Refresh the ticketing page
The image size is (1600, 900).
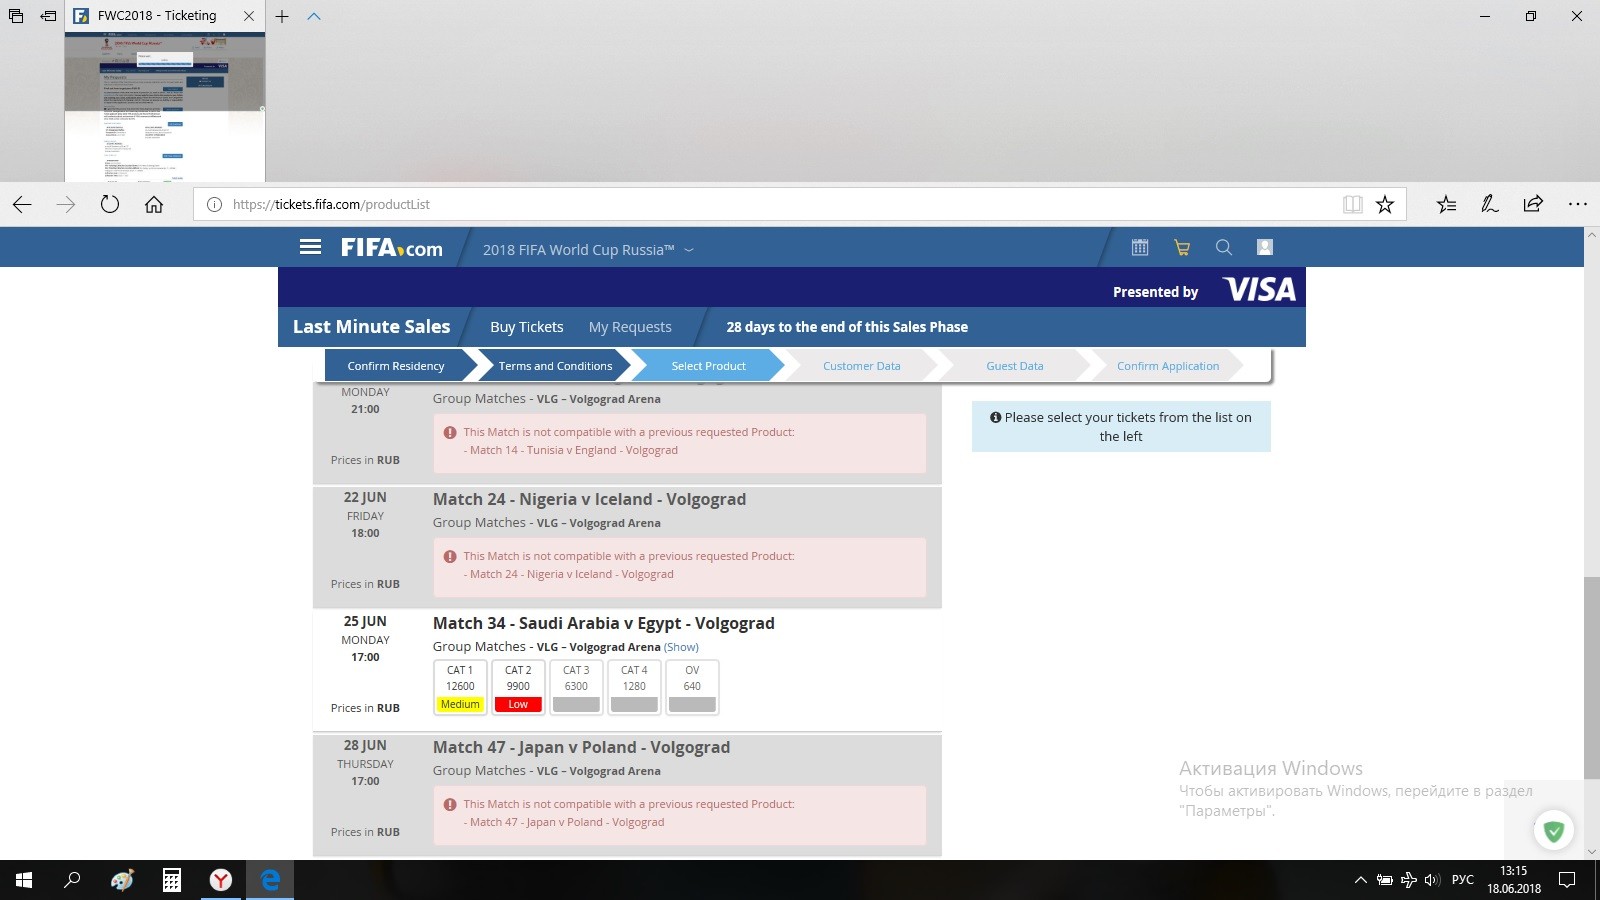[110, 204]
